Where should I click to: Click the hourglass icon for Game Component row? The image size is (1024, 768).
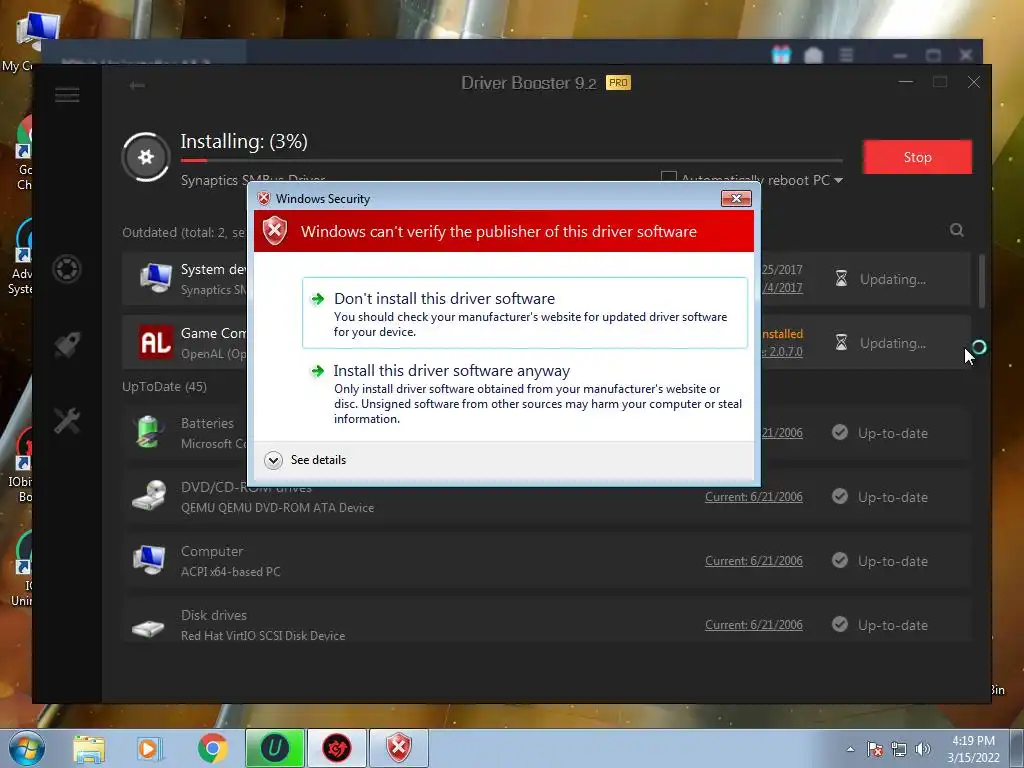tap(841, 343)
